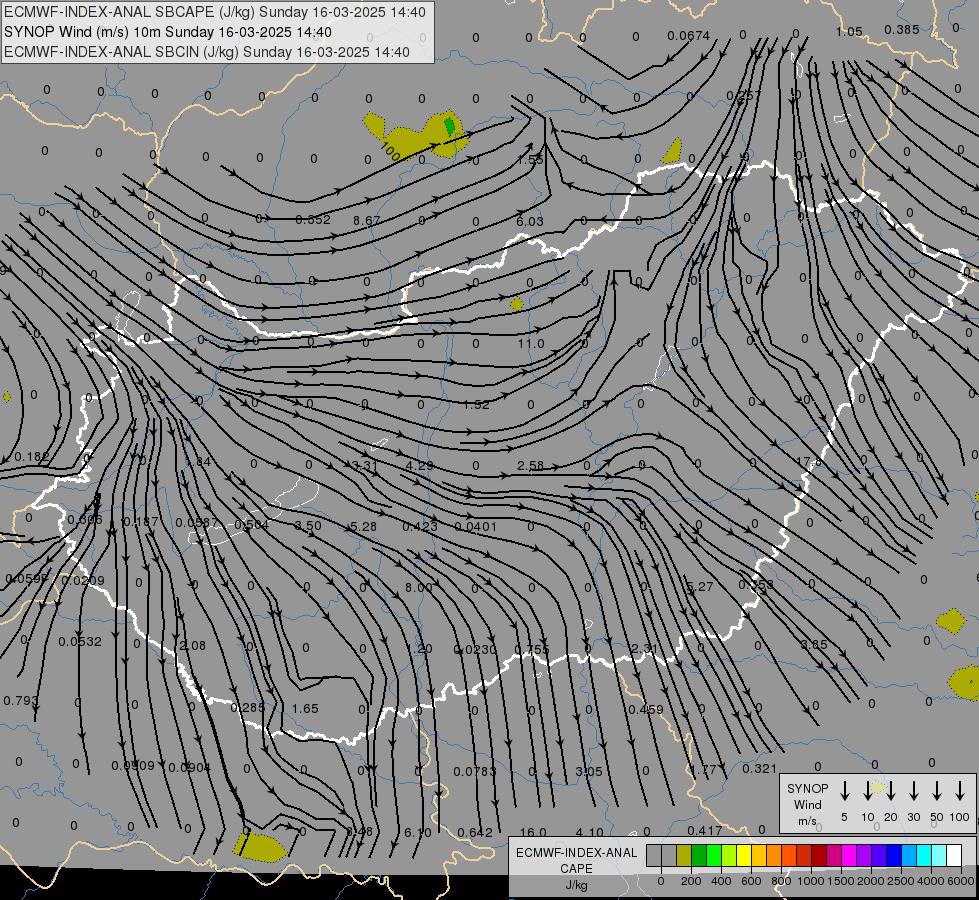Click the 3.85 value on the map
The image size is (979, 900).
point(814,644)
